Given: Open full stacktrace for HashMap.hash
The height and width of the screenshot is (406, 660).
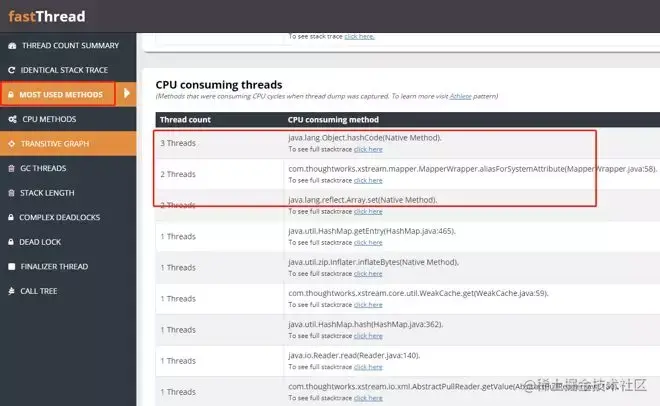Looking at the screenshot, I should [x=368, y=336].
